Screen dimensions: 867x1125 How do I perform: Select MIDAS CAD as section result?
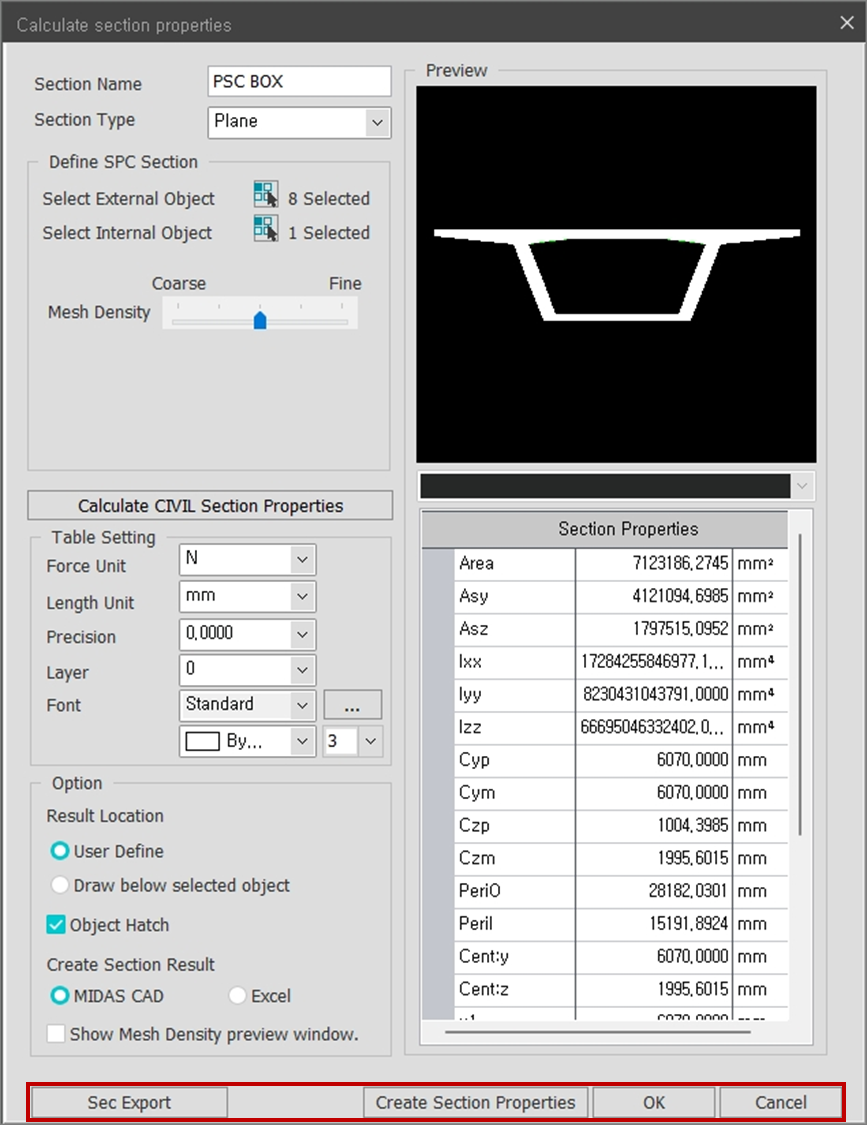[x=60, y=996]
